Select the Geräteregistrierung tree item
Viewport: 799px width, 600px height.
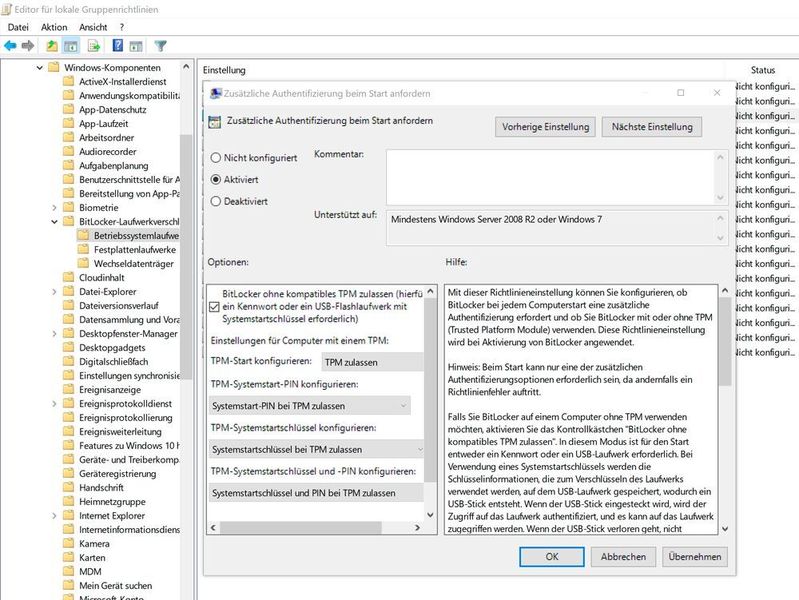point(117,474)
